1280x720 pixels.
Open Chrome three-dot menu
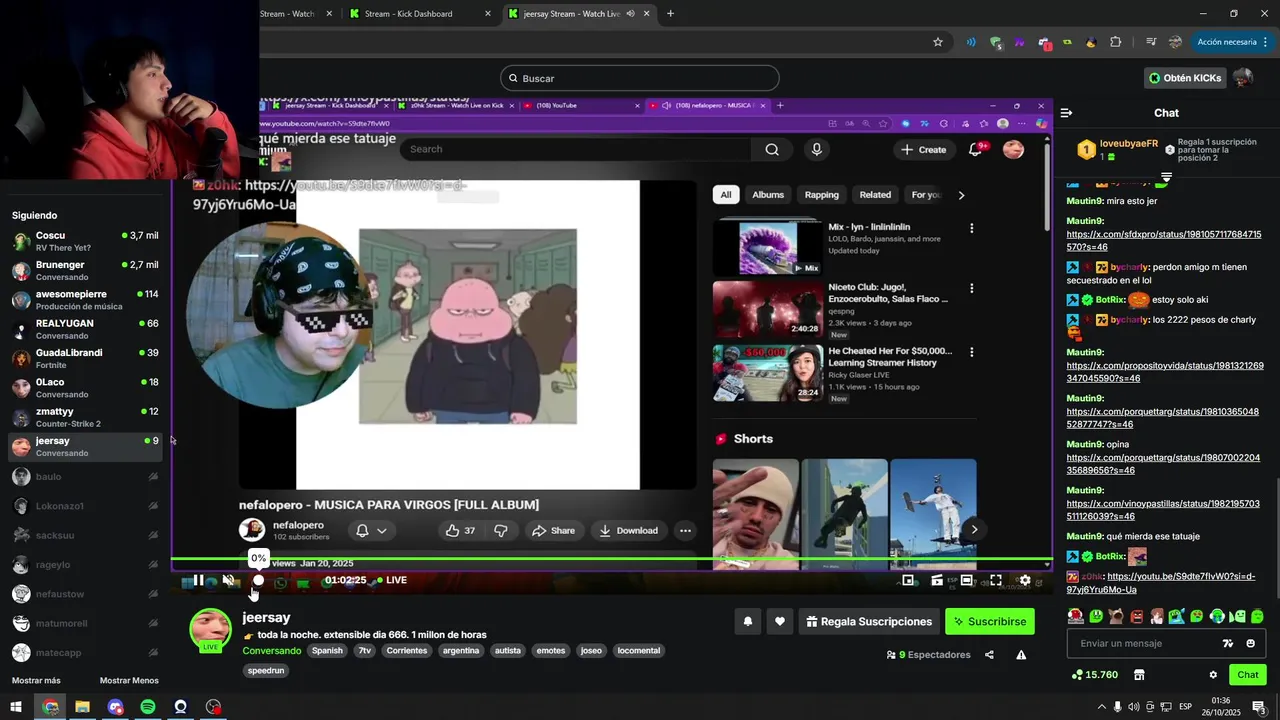[x=1267, y=42]
